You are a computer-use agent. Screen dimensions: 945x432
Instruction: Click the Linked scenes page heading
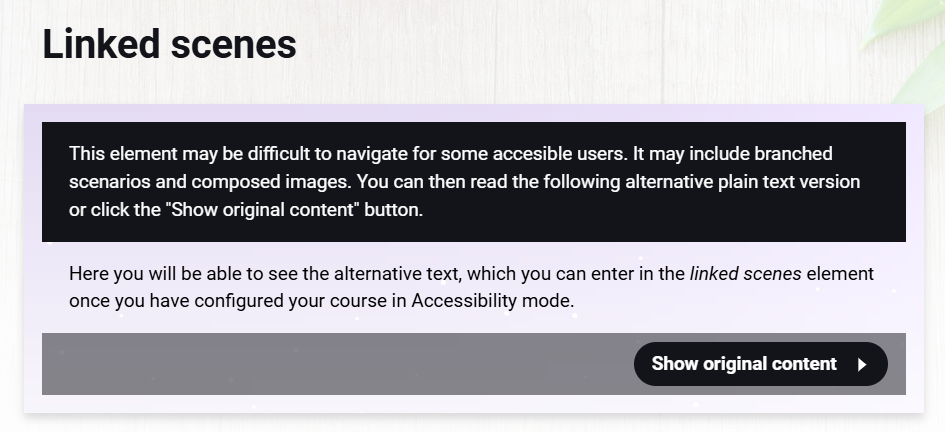coord(169,45)
